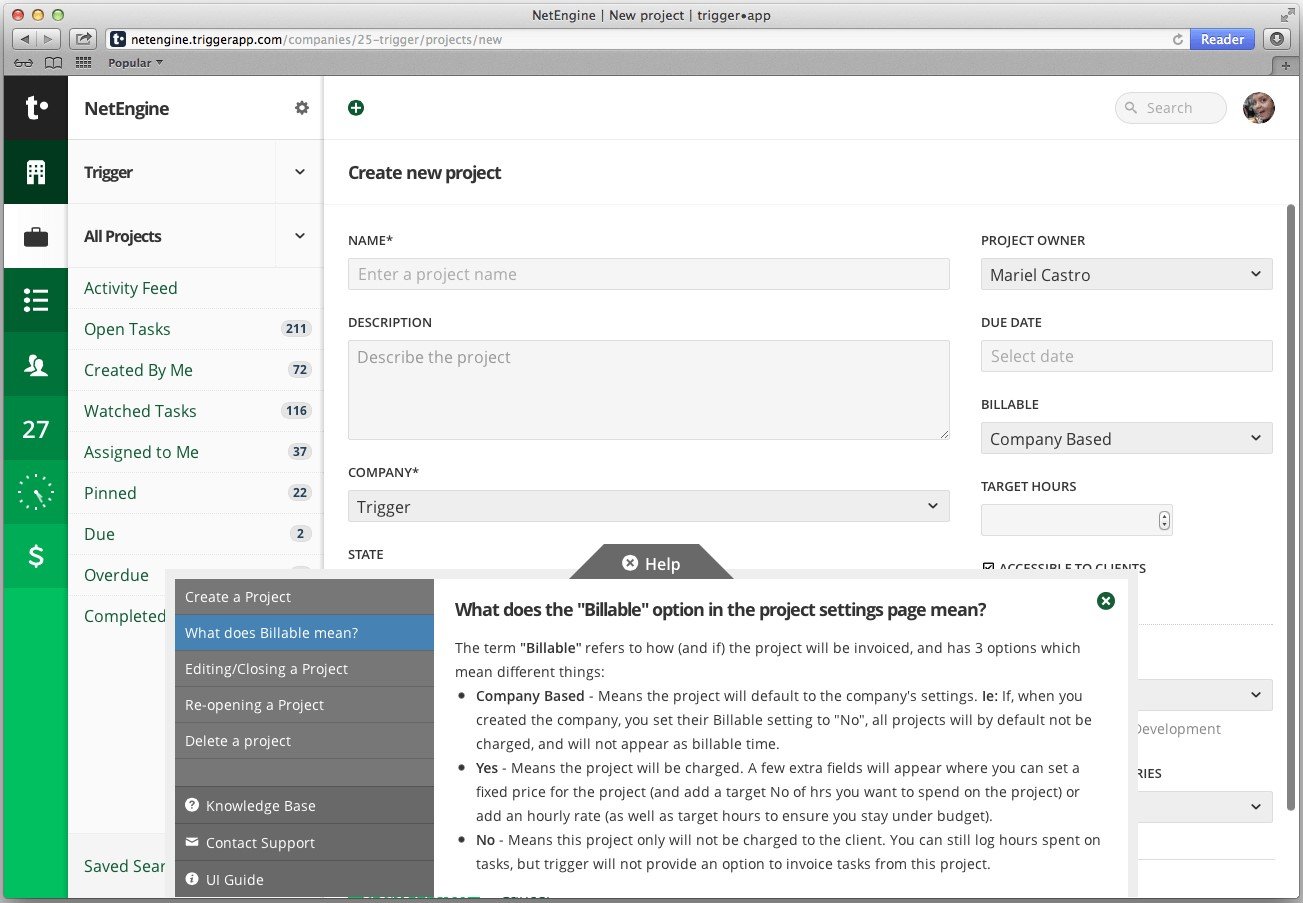Click Safari Reader button
The image size is (1303, 903).
pyautogui.click(x=1222, y=39)
